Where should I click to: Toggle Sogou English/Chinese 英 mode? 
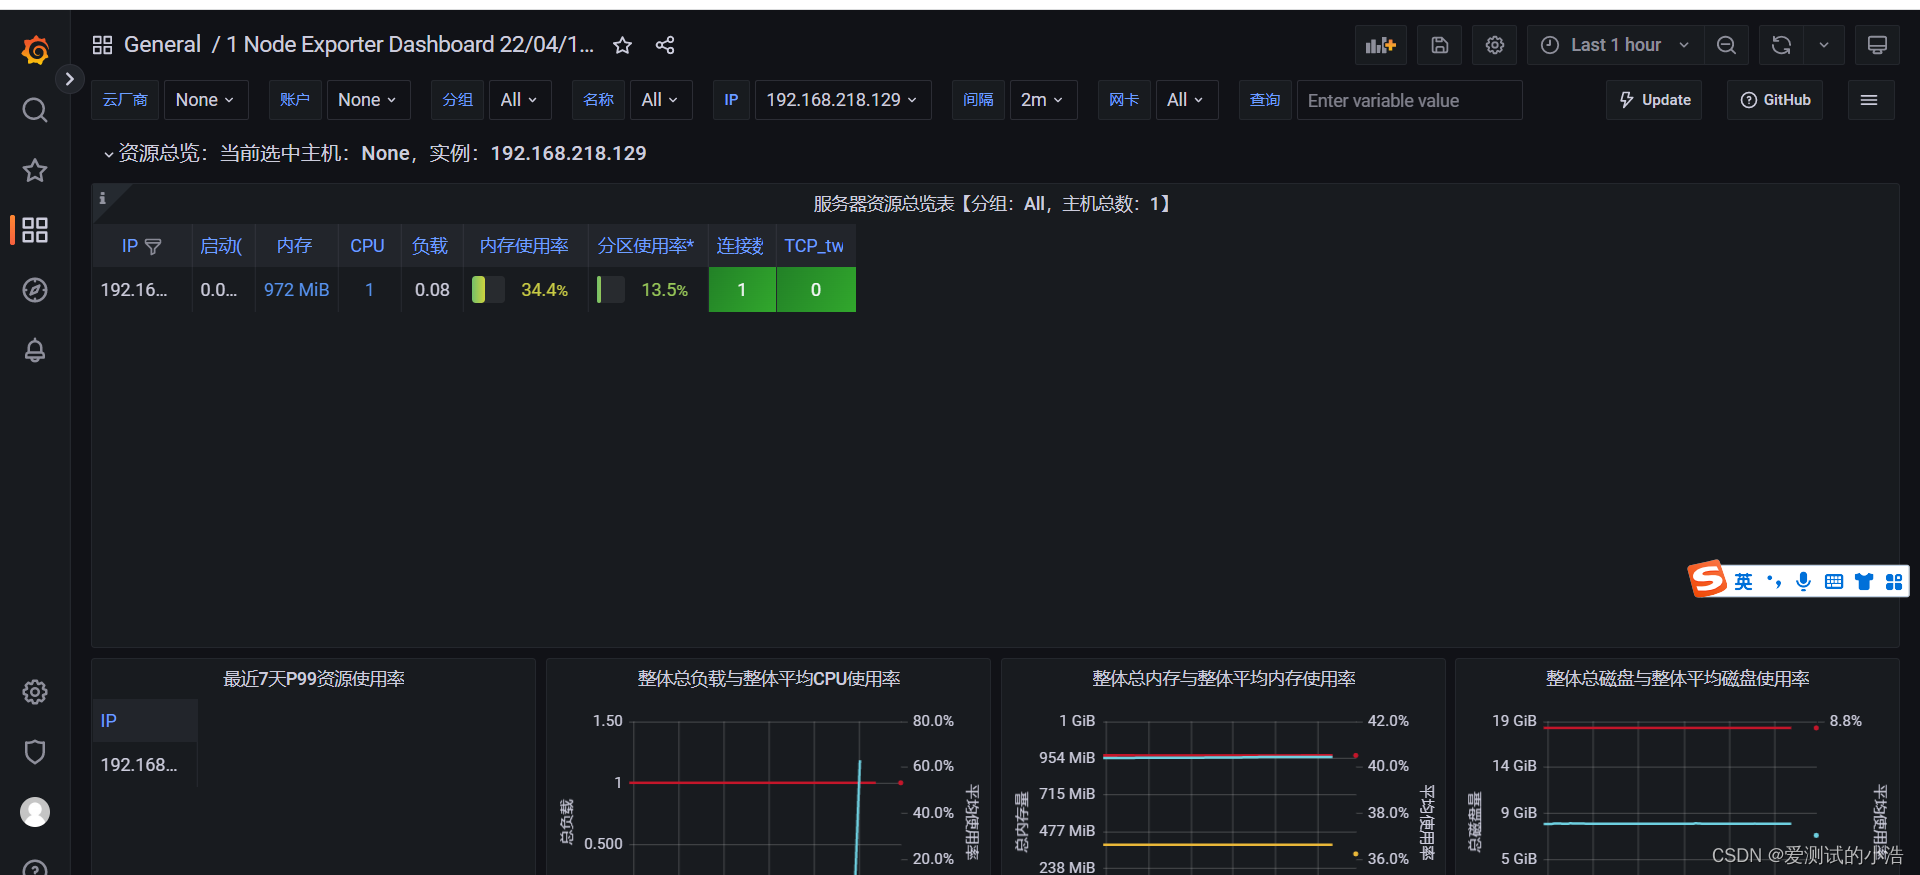pos(1743,582)
